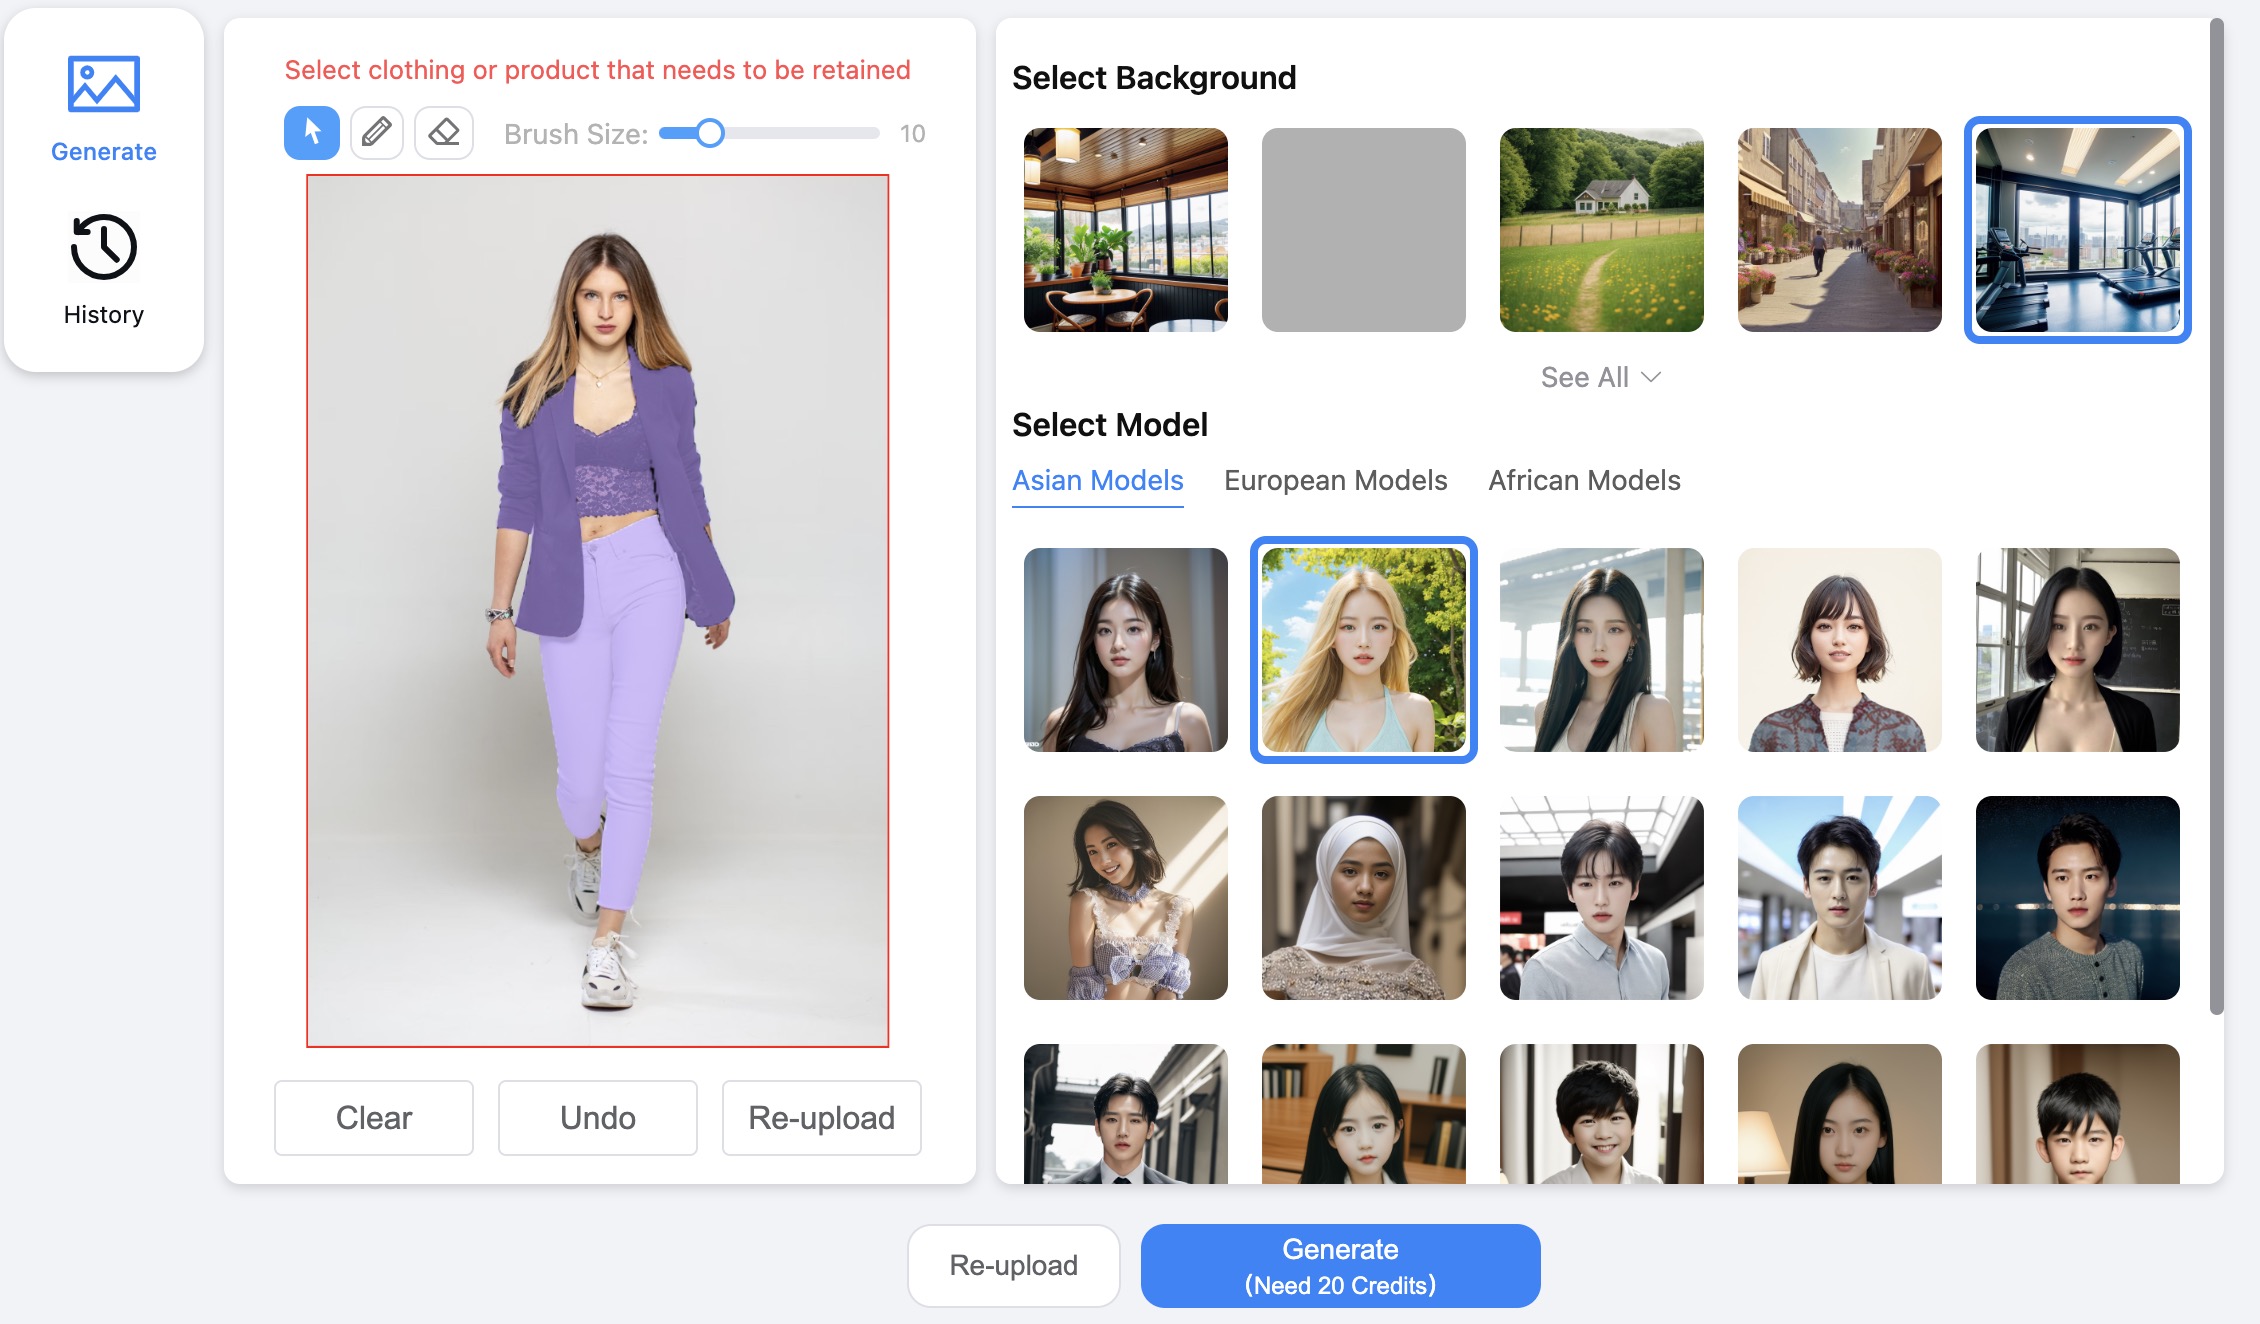The height and width of the screenshot is (1324, 2260).
Task: Select the short-haired woman by the chalkboard
Action: (2078, 650)
